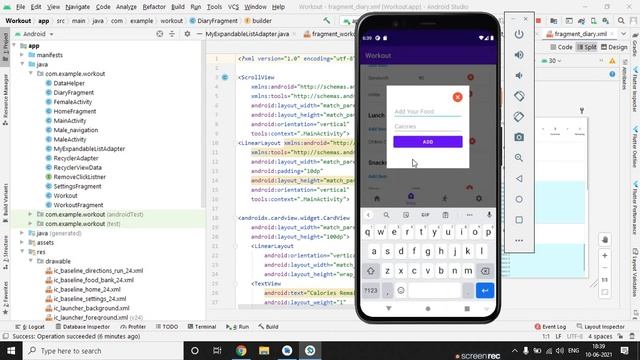Click the emulator overview square button
The image size is (640, 360).
(x=519, y=220)
